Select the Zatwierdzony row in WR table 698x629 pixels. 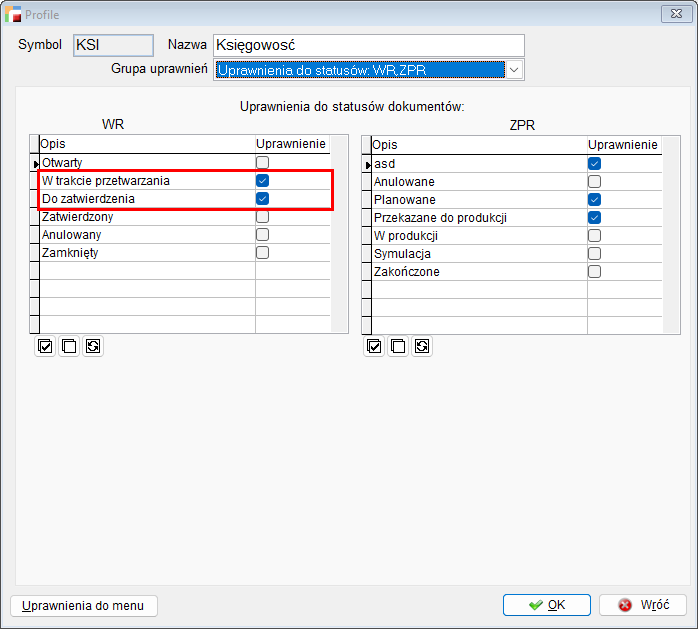(x=146, y=217)
